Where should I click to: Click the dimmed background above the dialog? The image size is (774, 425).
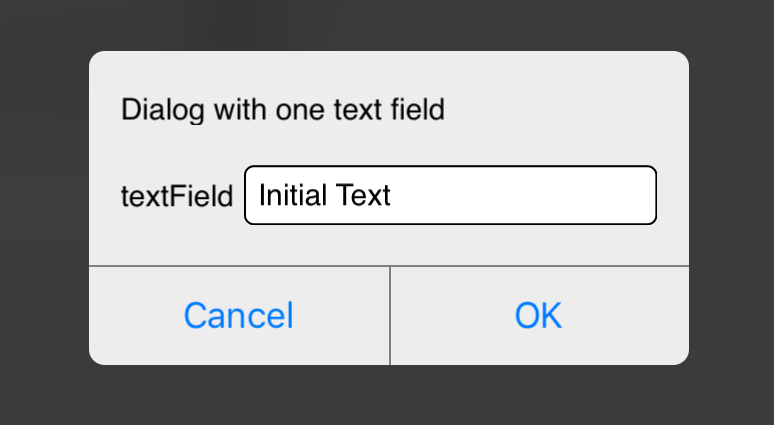pyautogui.click(x=387, y=25)
